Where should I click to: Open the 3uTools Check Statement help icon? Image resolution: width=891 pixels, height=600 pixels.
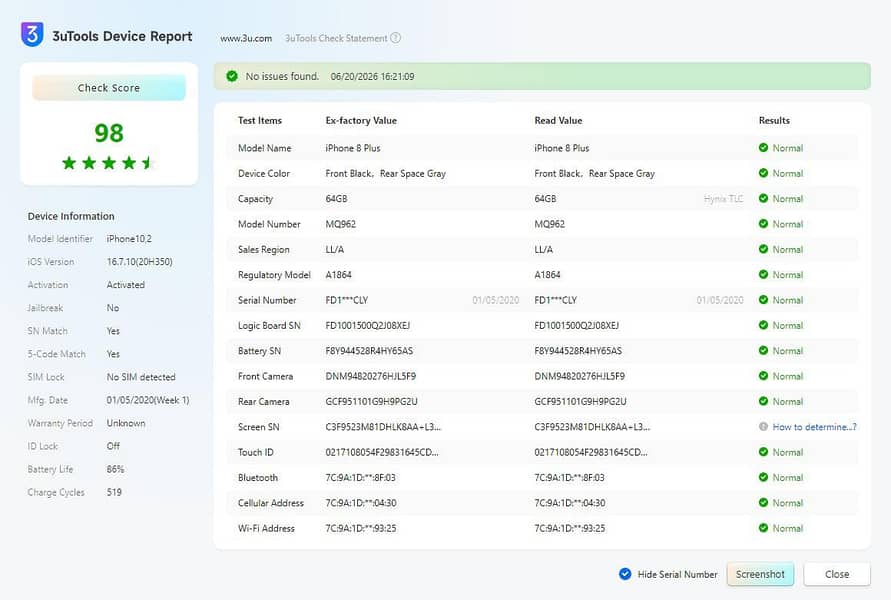(395, 38)
